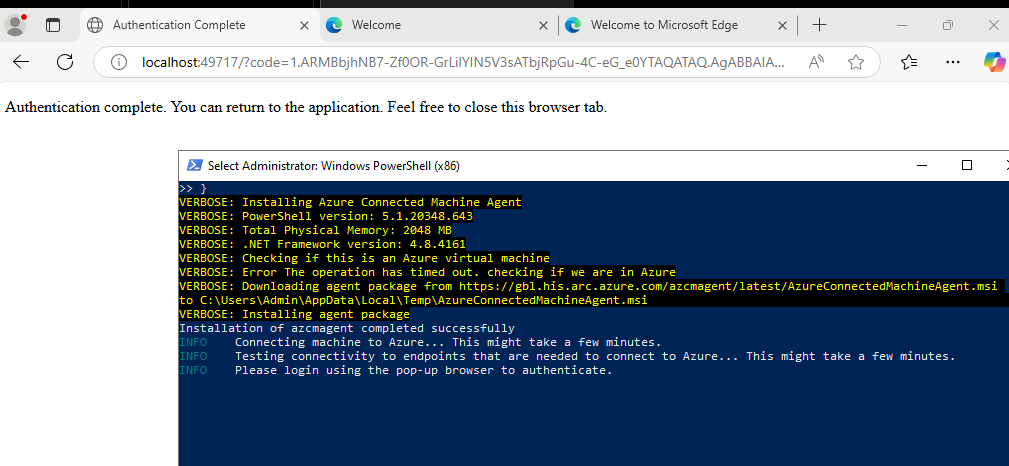Screen dimensions: 1009x466
Task: Open the tab actions menu icon
Action: [x=53, y=25]
